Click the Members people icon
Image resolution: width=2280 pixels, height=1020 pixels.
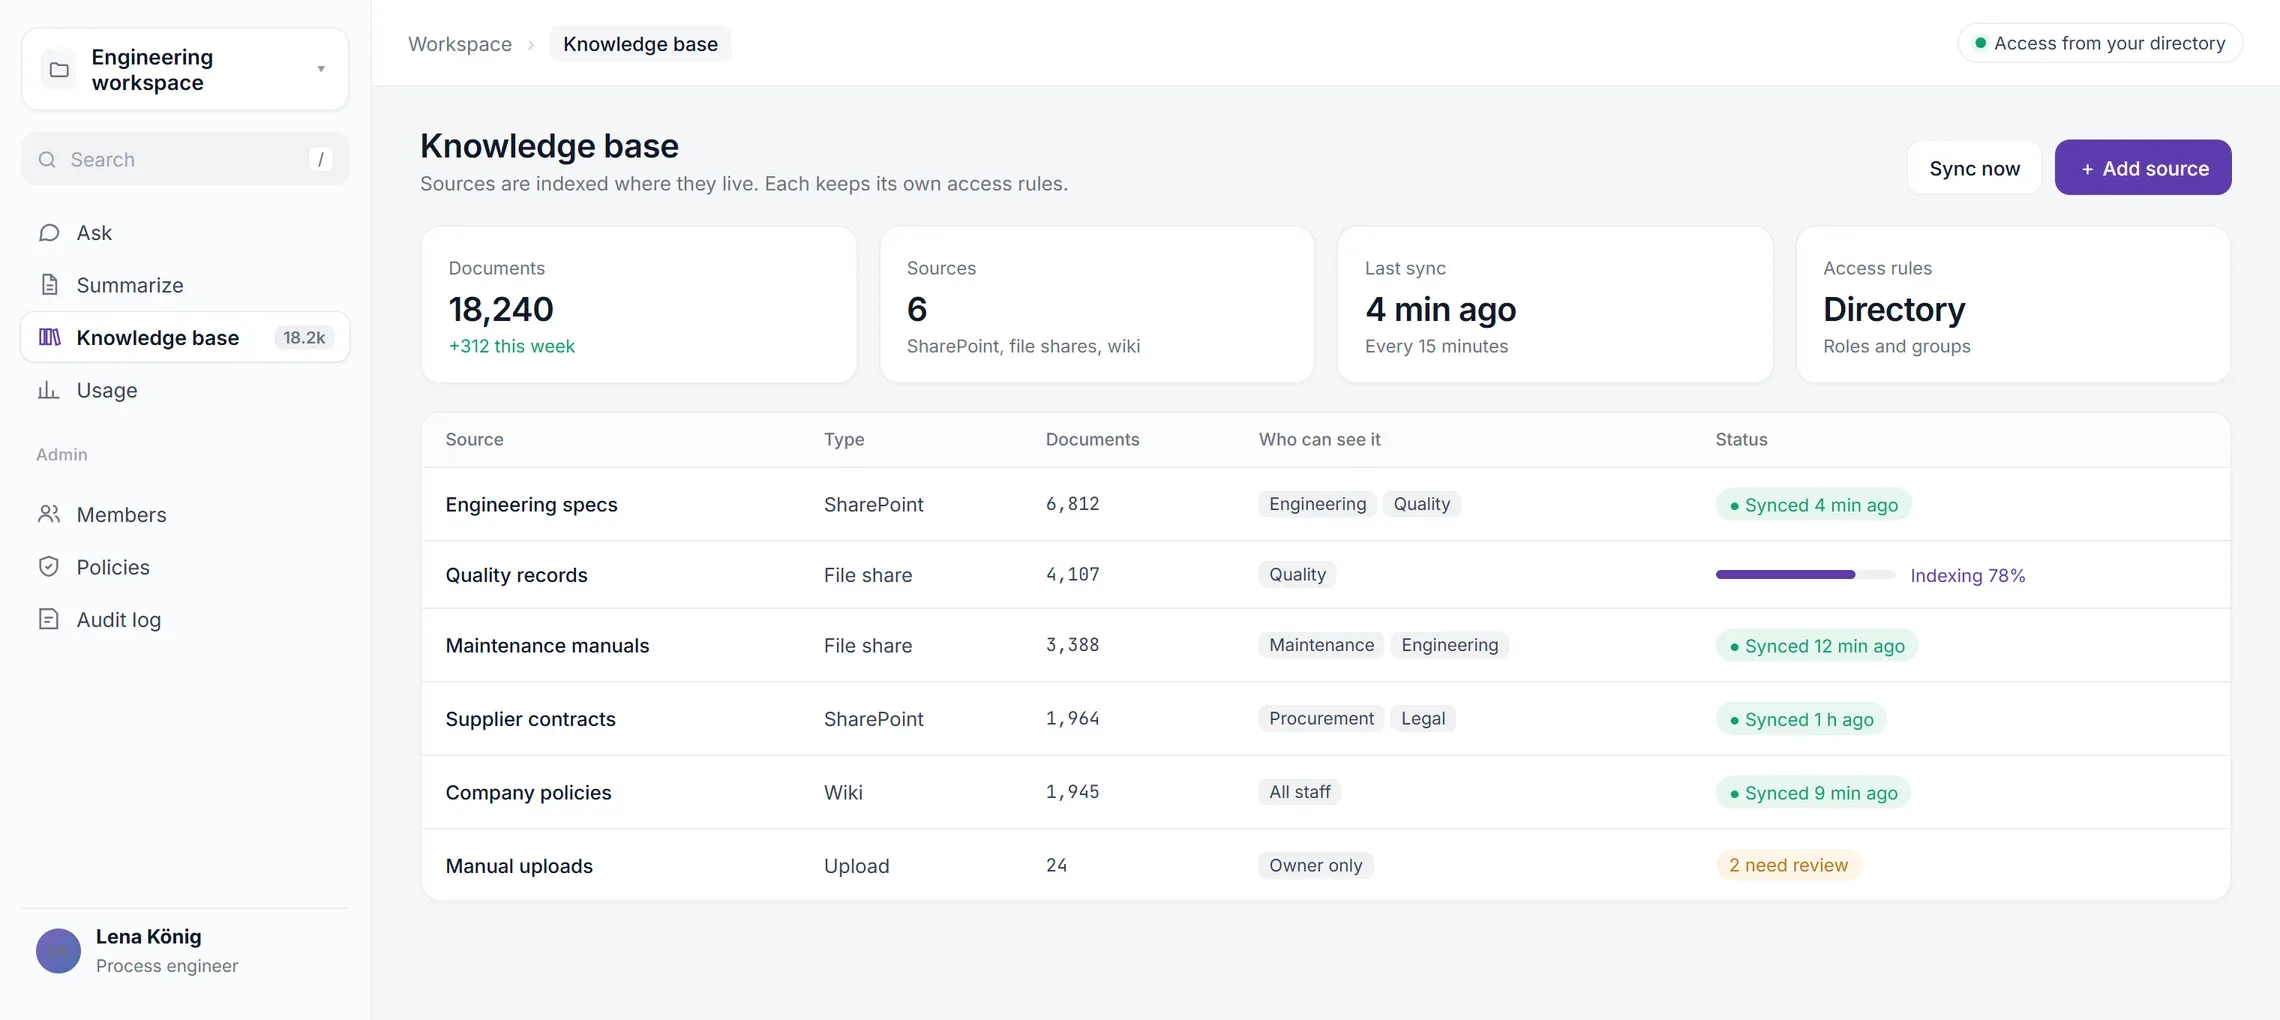49,514
